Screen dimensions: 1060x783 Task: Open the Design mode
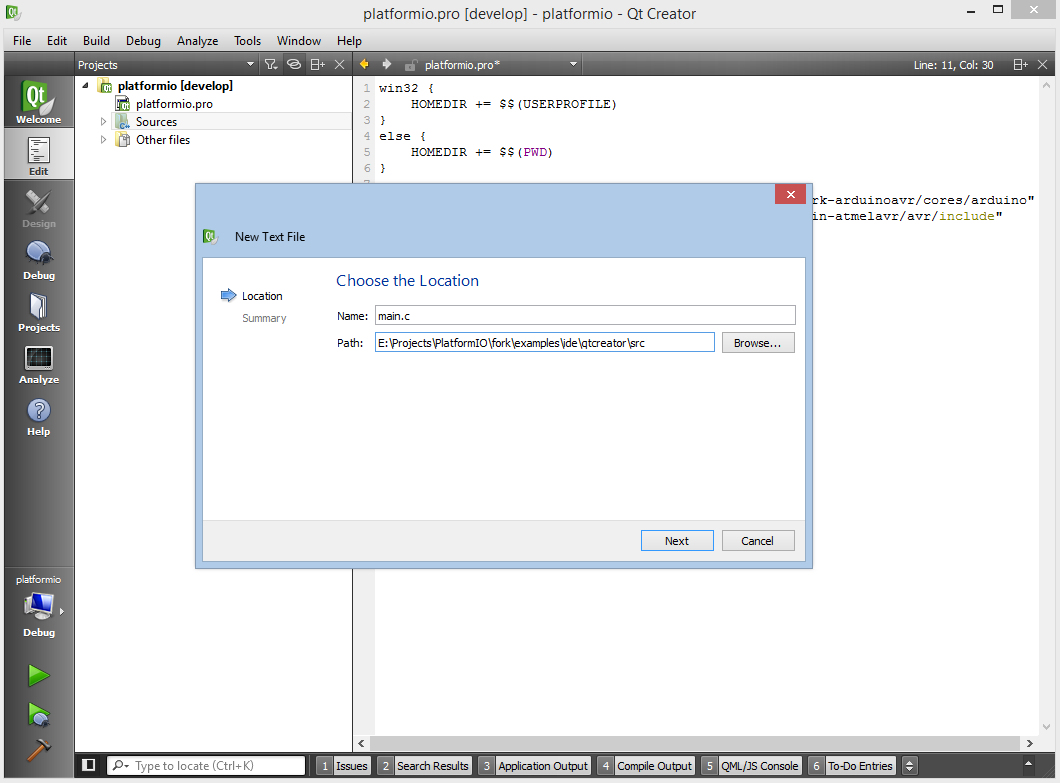[x=39, y=208]
